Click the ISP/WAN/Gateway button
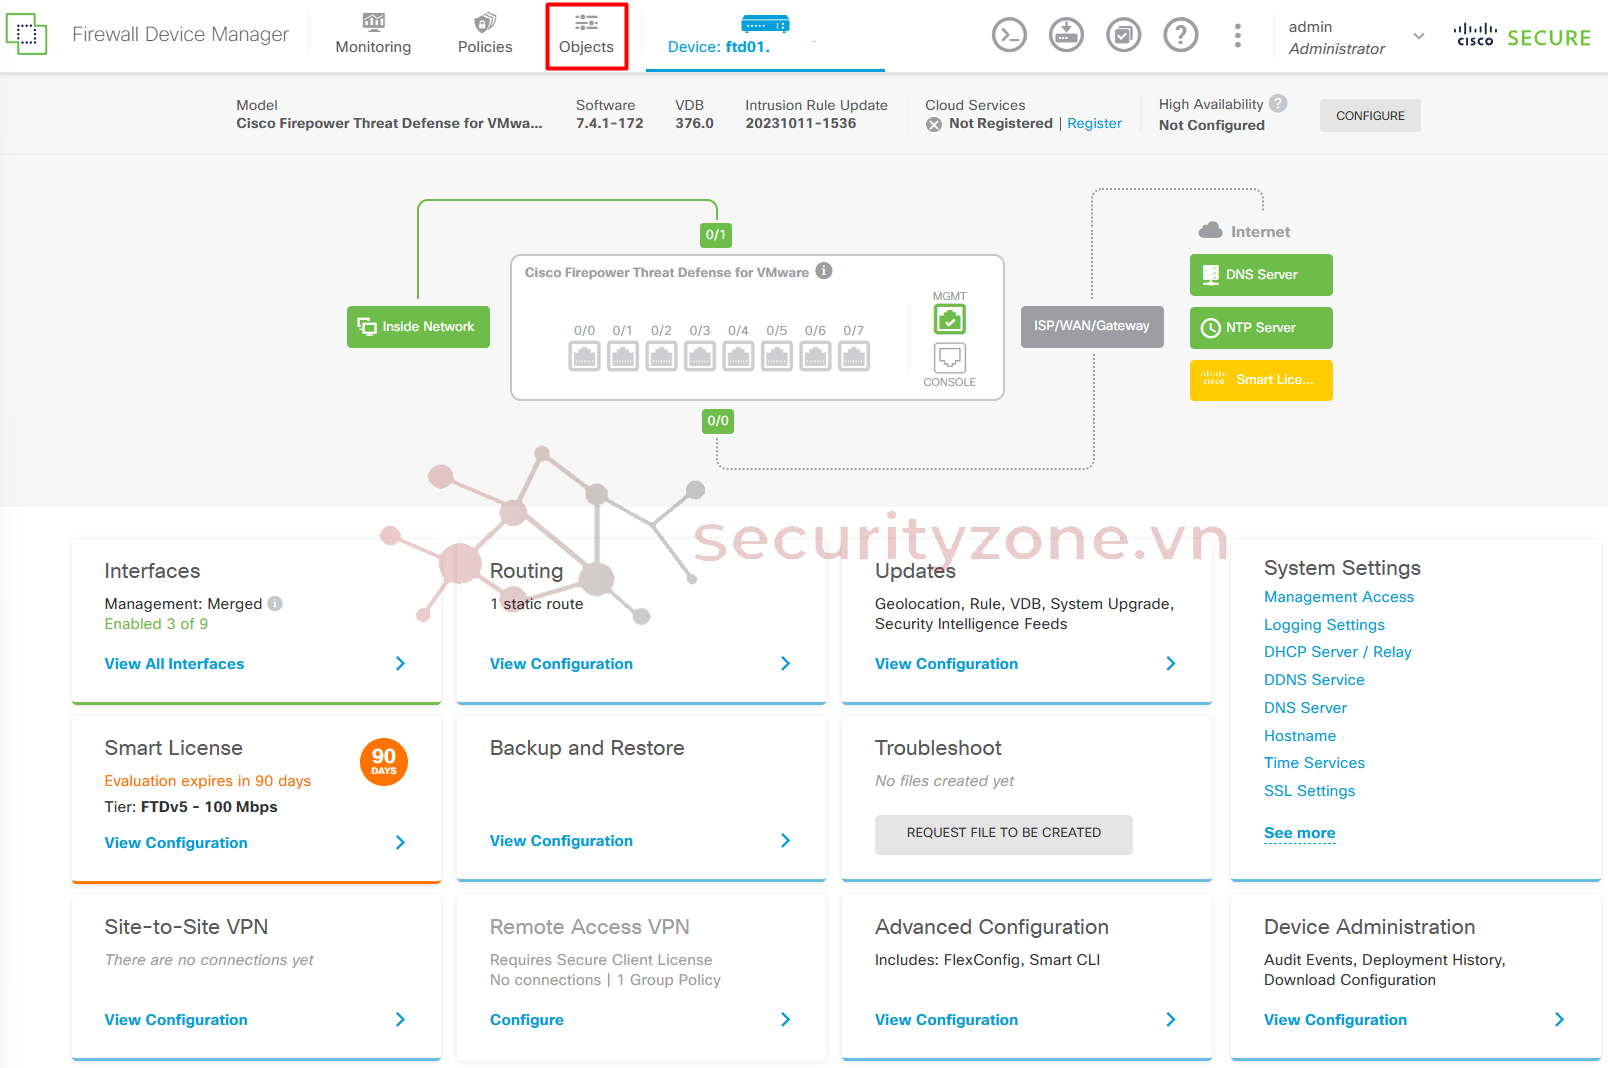Viewport: 1608px width, 1068px height. 1092,326
